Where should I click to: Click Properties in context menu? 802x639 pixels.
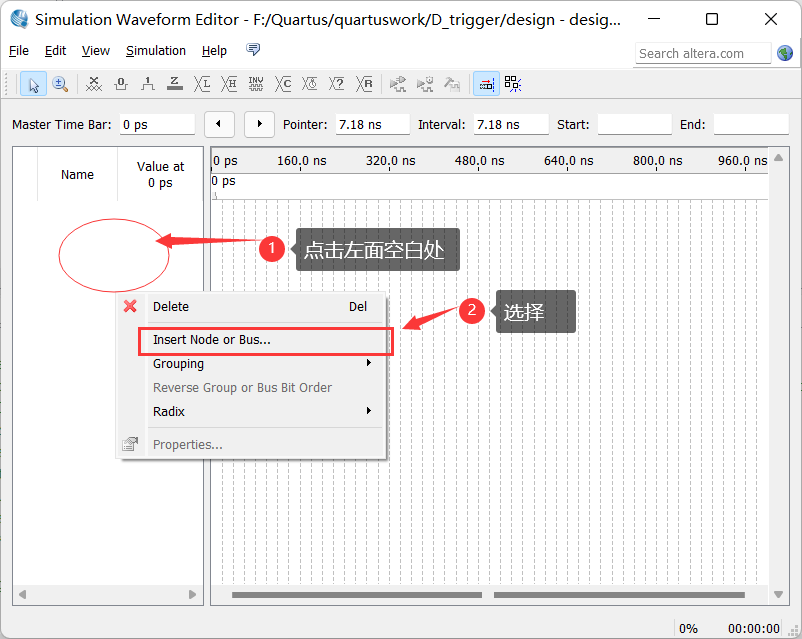click(x=252, y=445)
